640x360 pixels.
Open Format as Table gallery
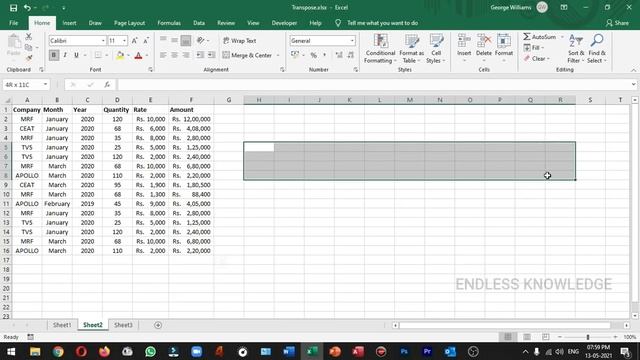pyautogui.click(x=411, y=49)
